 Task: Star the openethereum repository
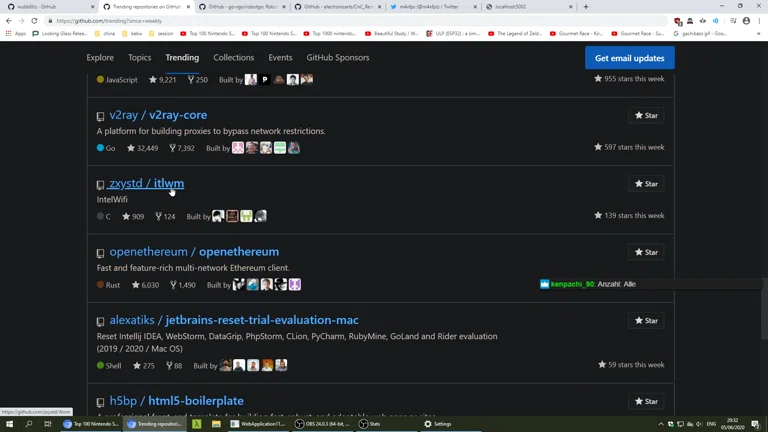tap(646, 252)
